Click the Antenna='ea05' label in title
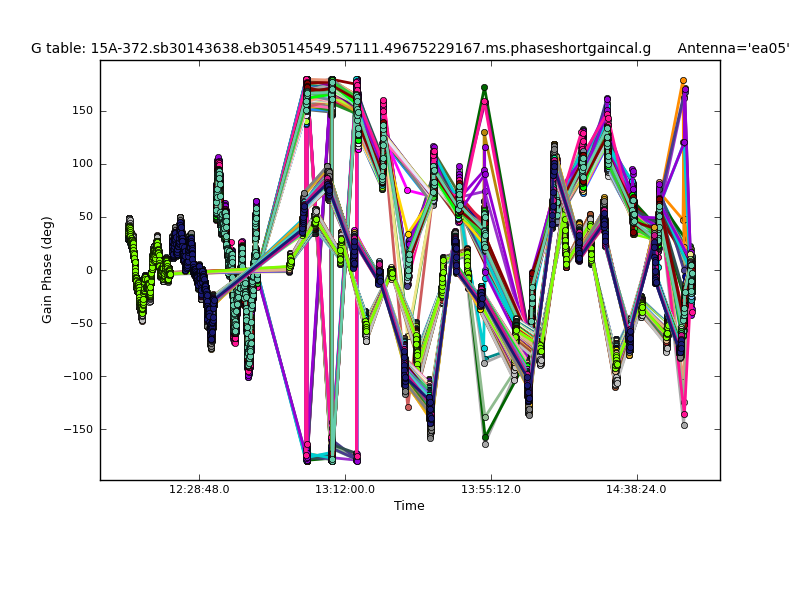 click(733, 48)
